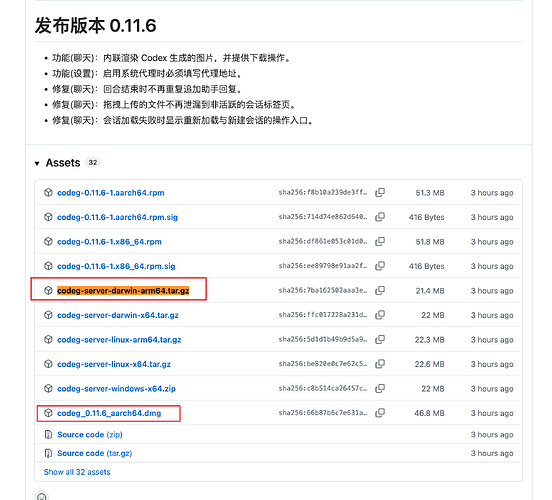Copy sha256 for codeg-0.11.6-1.x86_64.rpm

tap(380, 242)
